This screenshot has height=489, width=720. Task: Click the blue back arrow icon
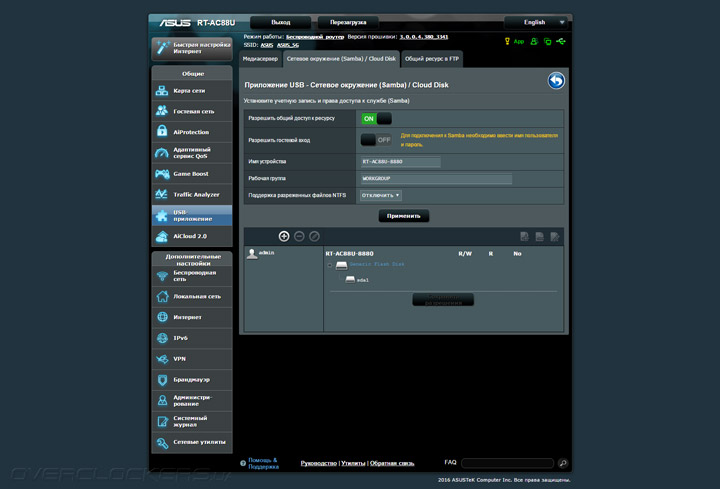(x=556, y=81)
